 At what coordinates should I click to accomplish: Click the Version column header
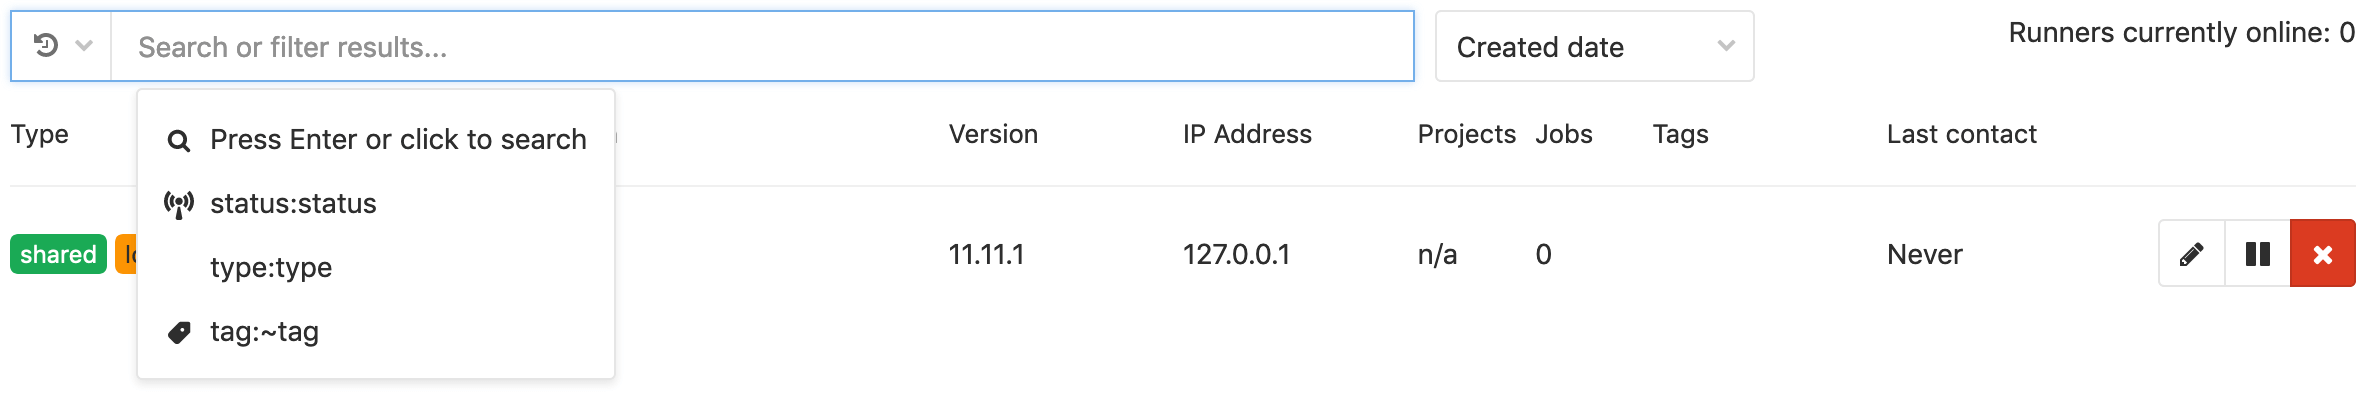[993, 134]
